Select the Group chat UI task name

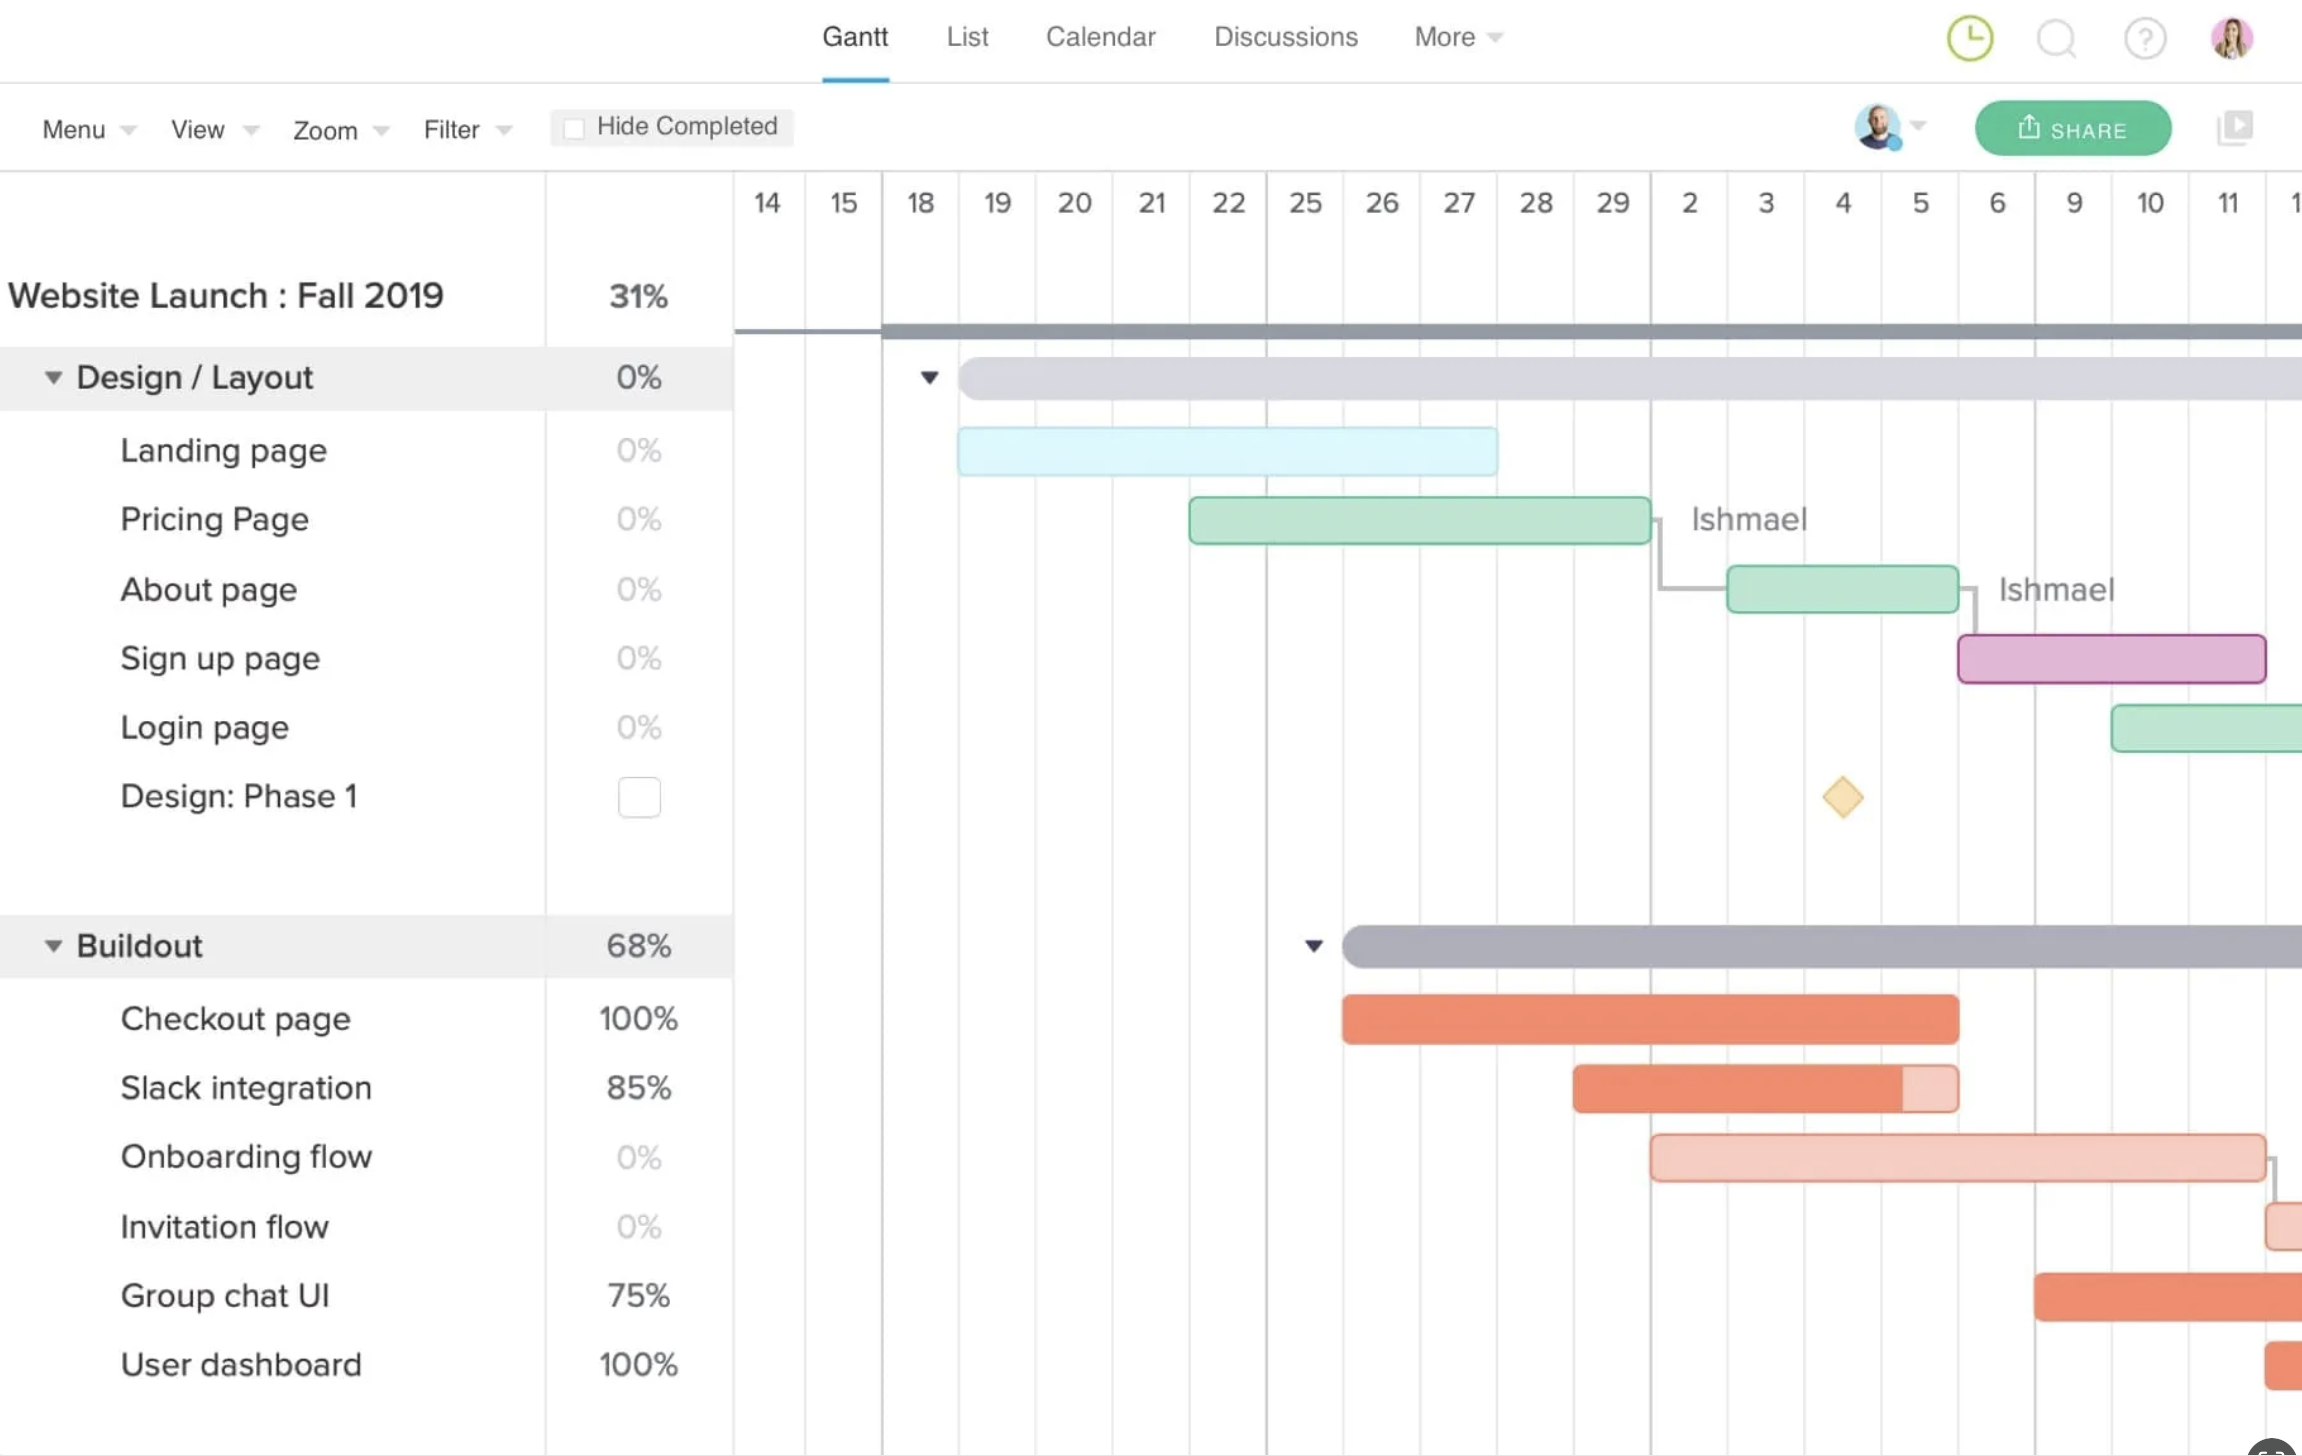tap(224, 1296)
